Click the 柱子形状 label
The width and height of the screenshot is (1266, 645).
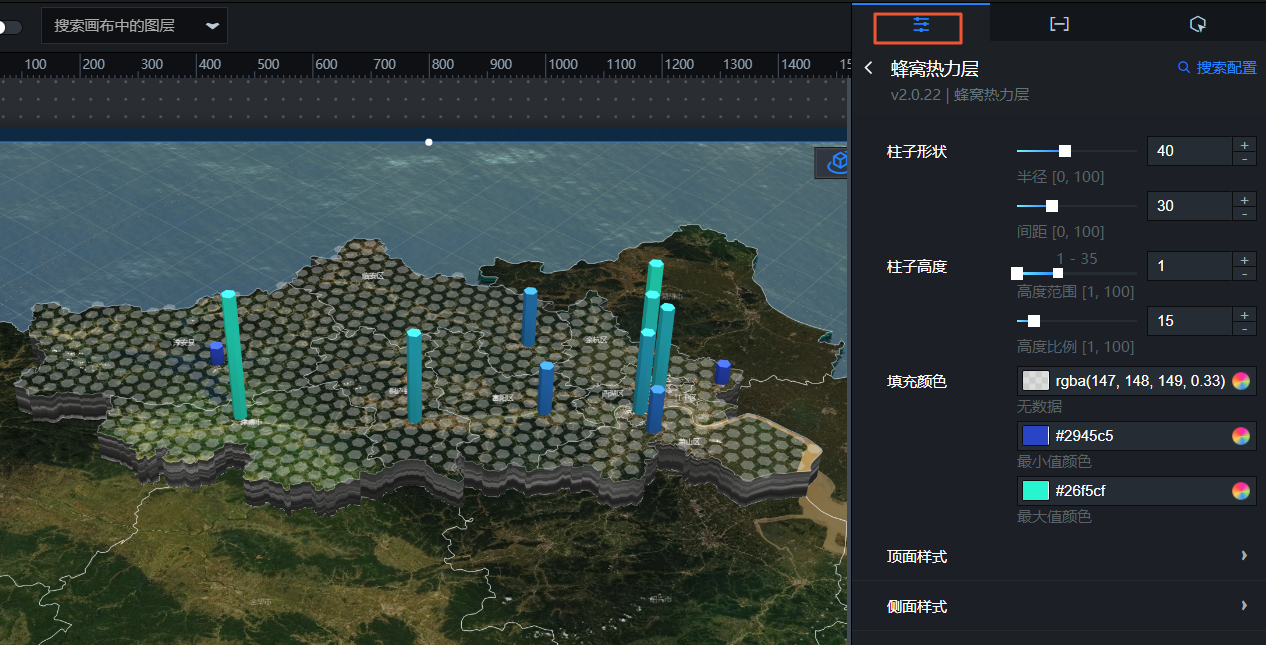pyautogui.click(x=917, y=152)
